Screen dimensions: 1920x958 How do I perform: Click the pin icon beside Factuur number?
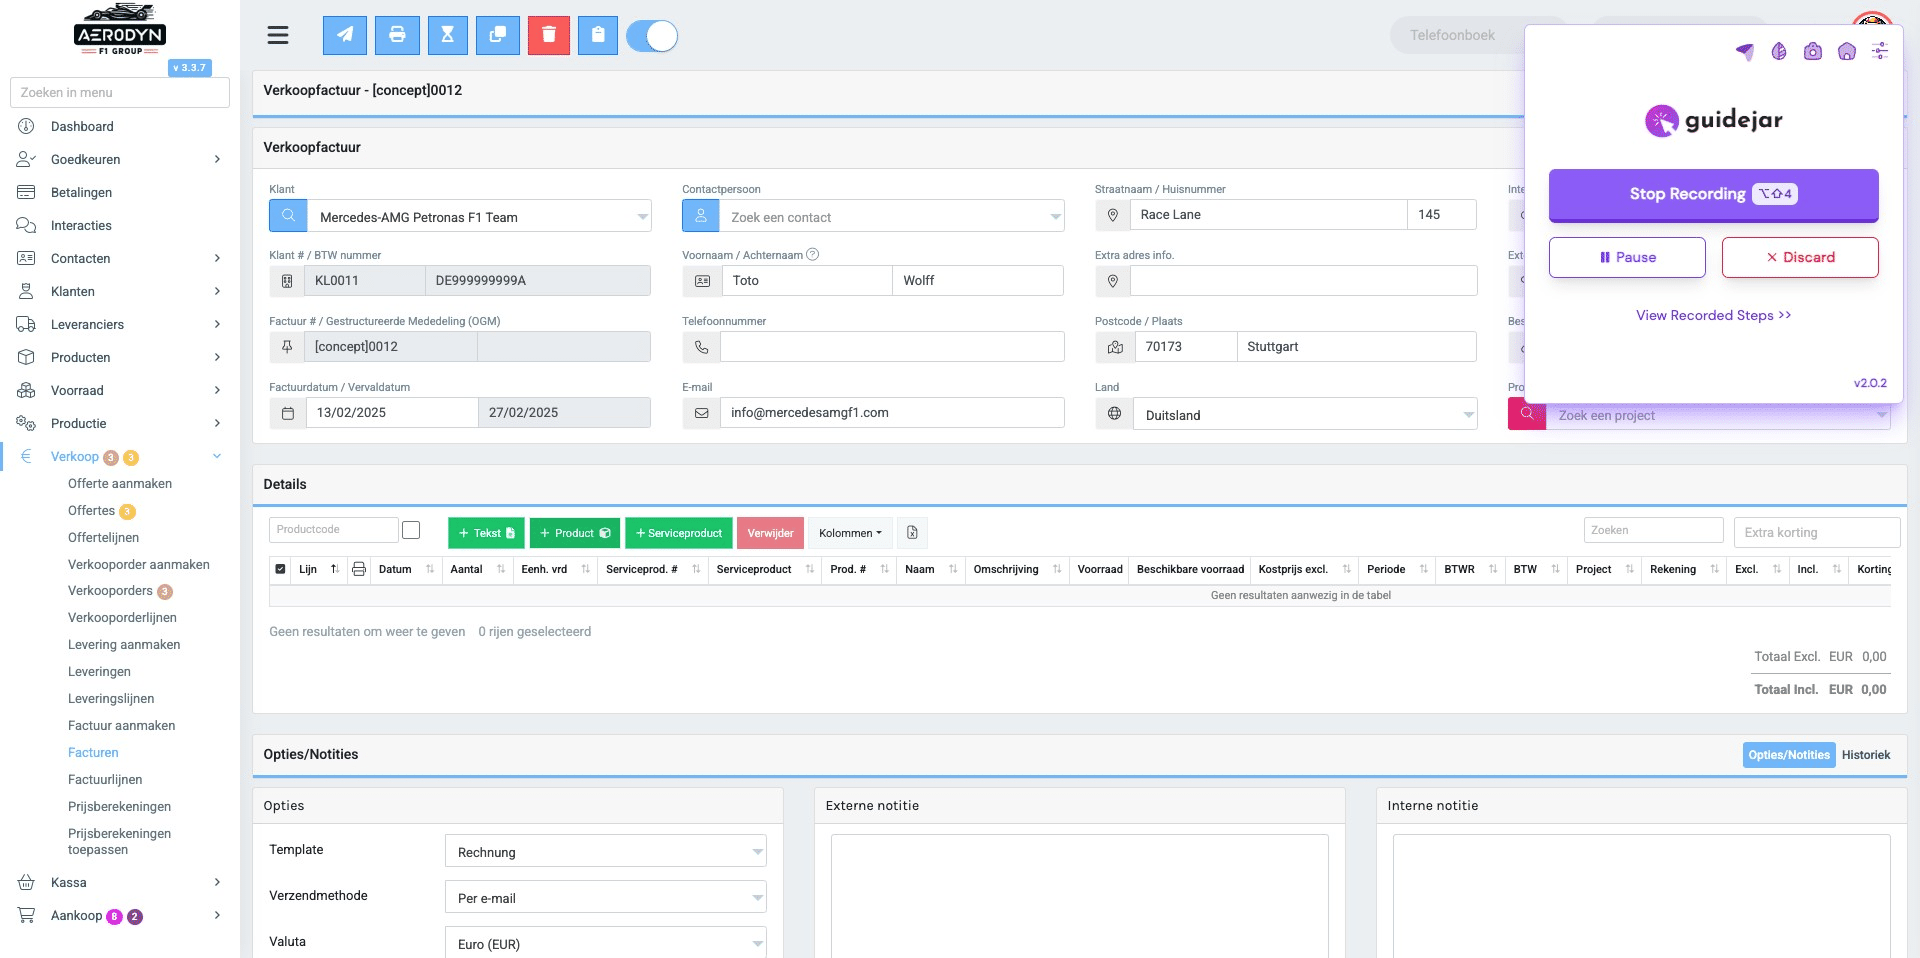(x=287, y=347)
